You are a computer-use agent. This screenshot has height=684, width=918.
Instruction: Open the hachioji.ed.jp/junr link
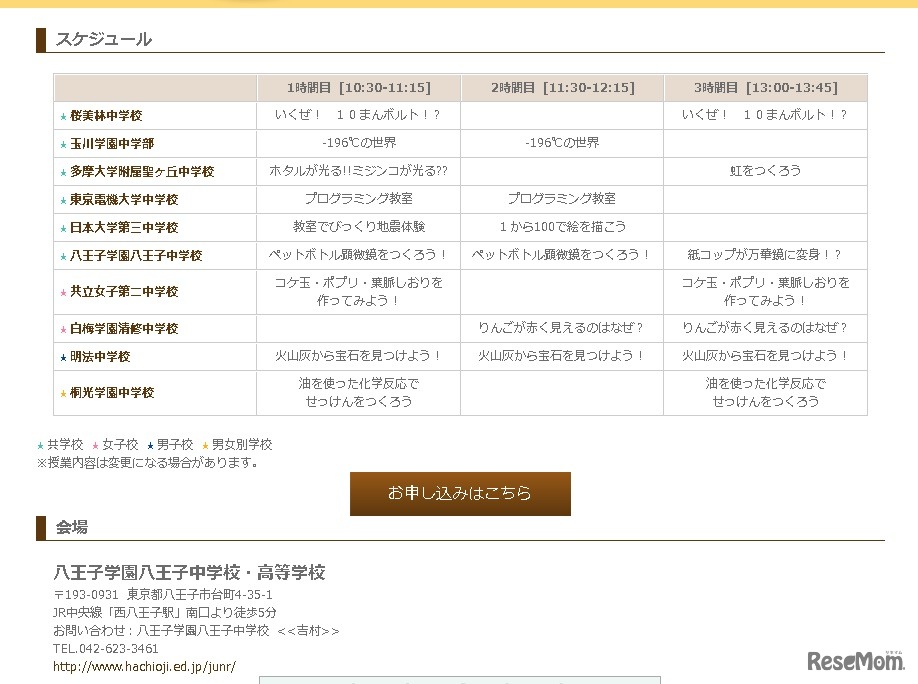144,666
